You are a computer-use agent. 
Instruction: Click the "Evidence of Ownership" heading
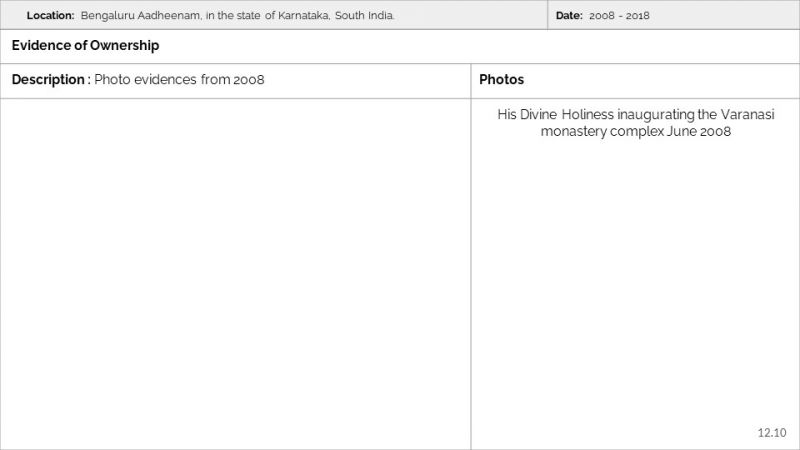coord(85,46)
